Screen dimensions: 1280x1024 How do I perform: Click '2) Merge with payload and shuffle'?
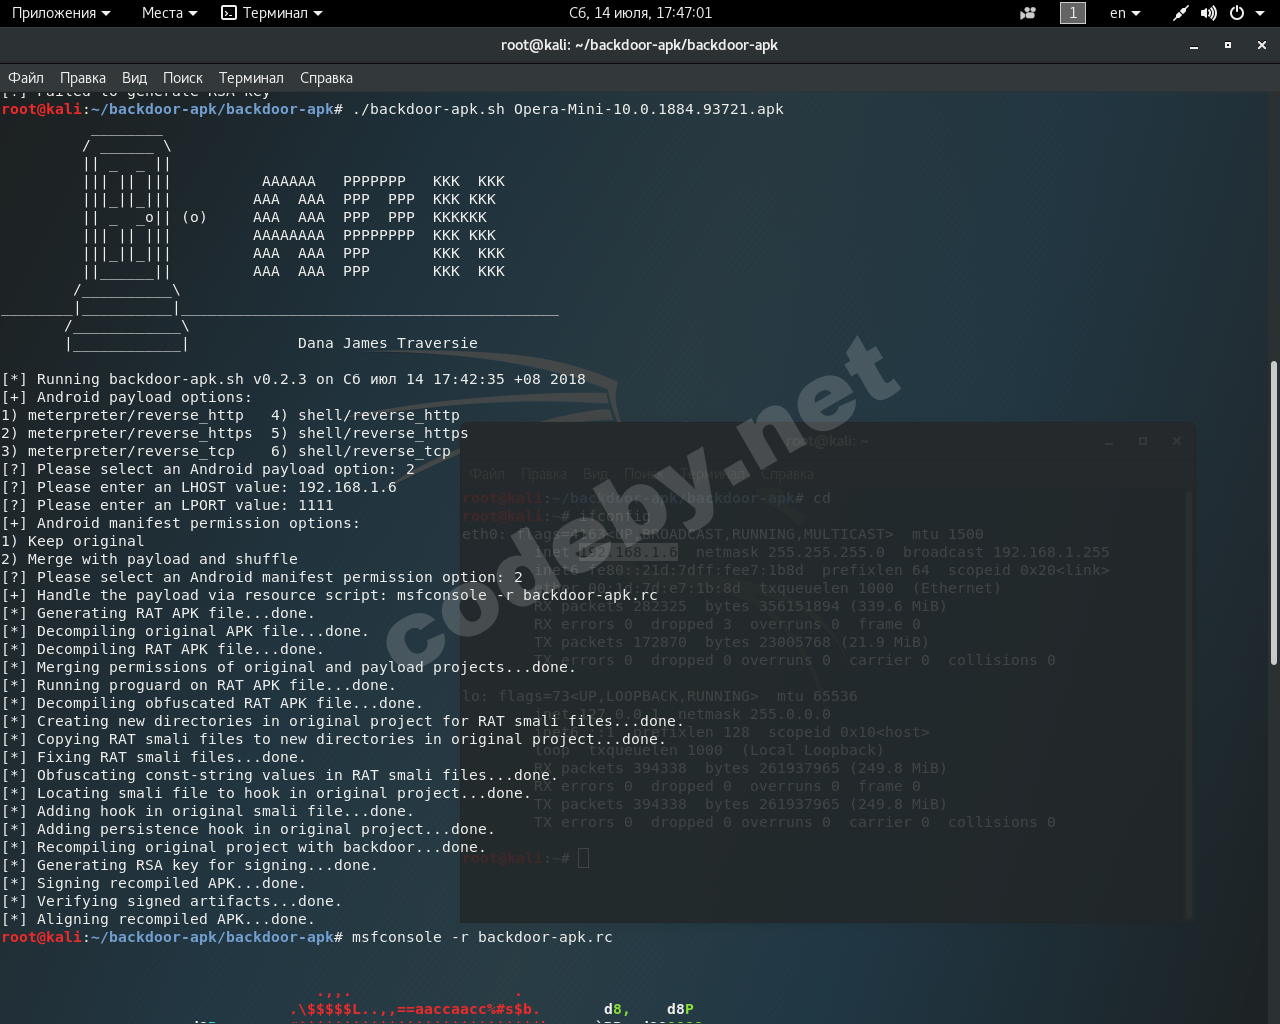(x=149, y=559)
